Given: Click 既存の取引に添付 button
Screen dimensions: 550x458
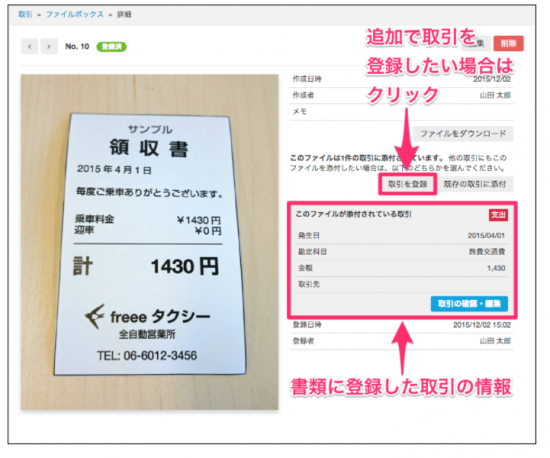Looking at the screenshot, I should (x=475, y=184).
